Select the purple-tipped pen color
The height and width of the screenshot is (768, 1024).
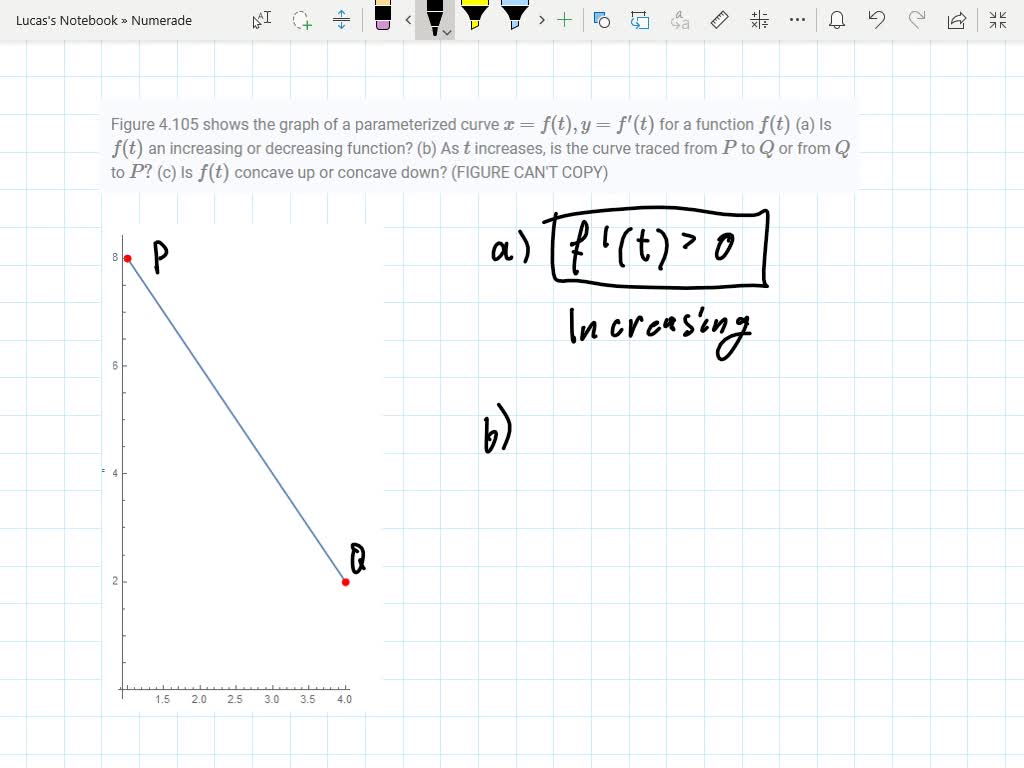(x=385, y=18)
